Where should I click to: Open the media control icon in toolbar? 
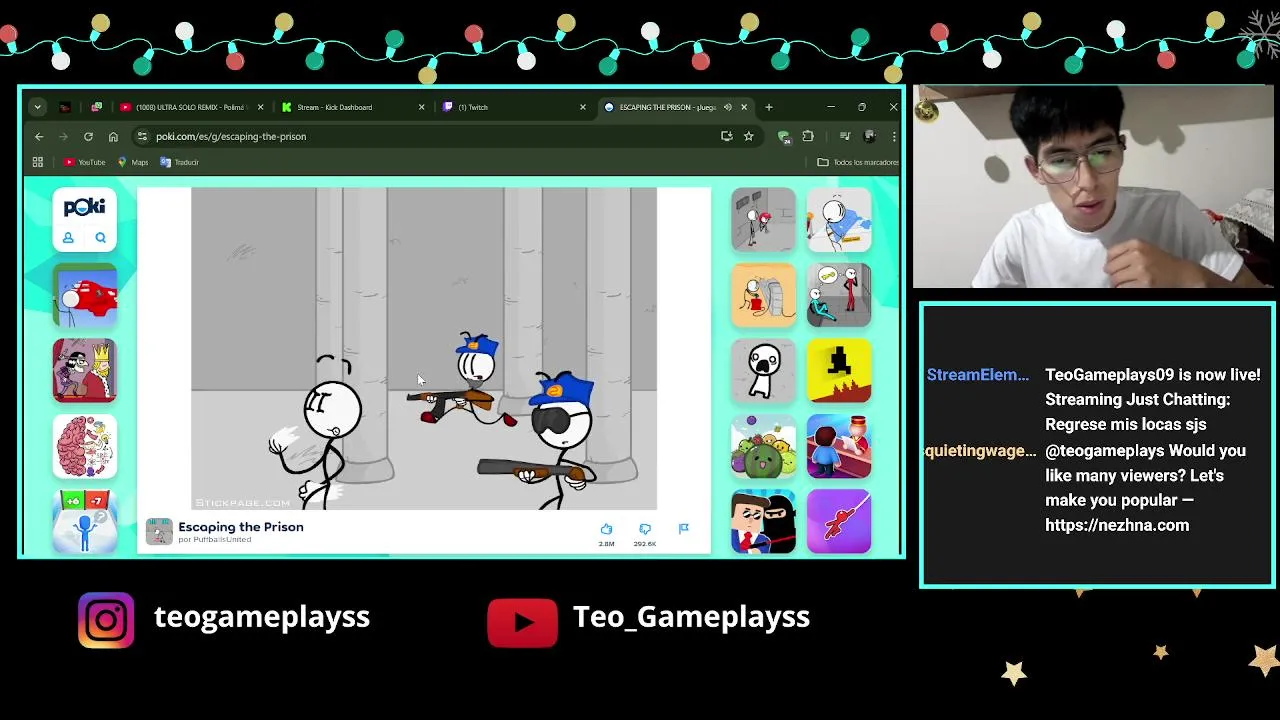click(x=845, y=136)
